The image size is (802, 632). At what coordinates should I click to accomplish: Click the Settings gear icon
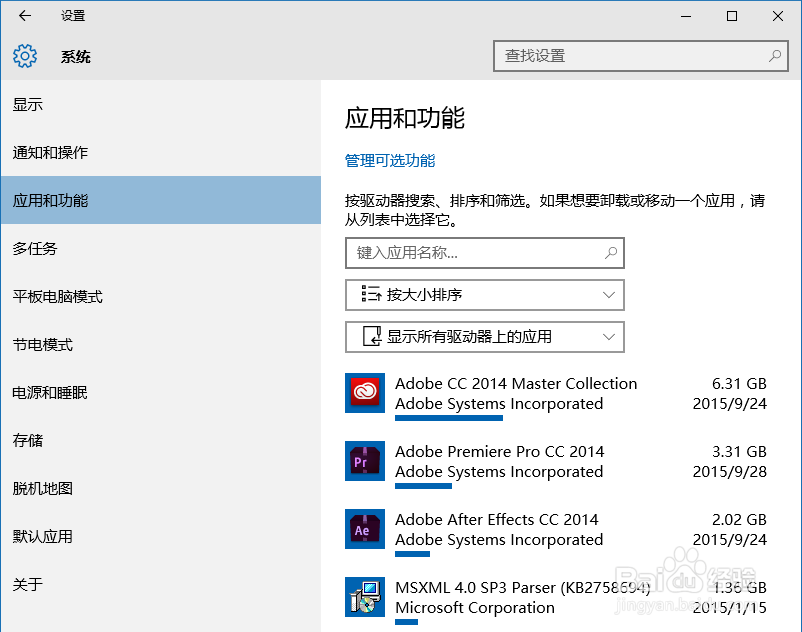pyautogui.click(x=25, y=56)
